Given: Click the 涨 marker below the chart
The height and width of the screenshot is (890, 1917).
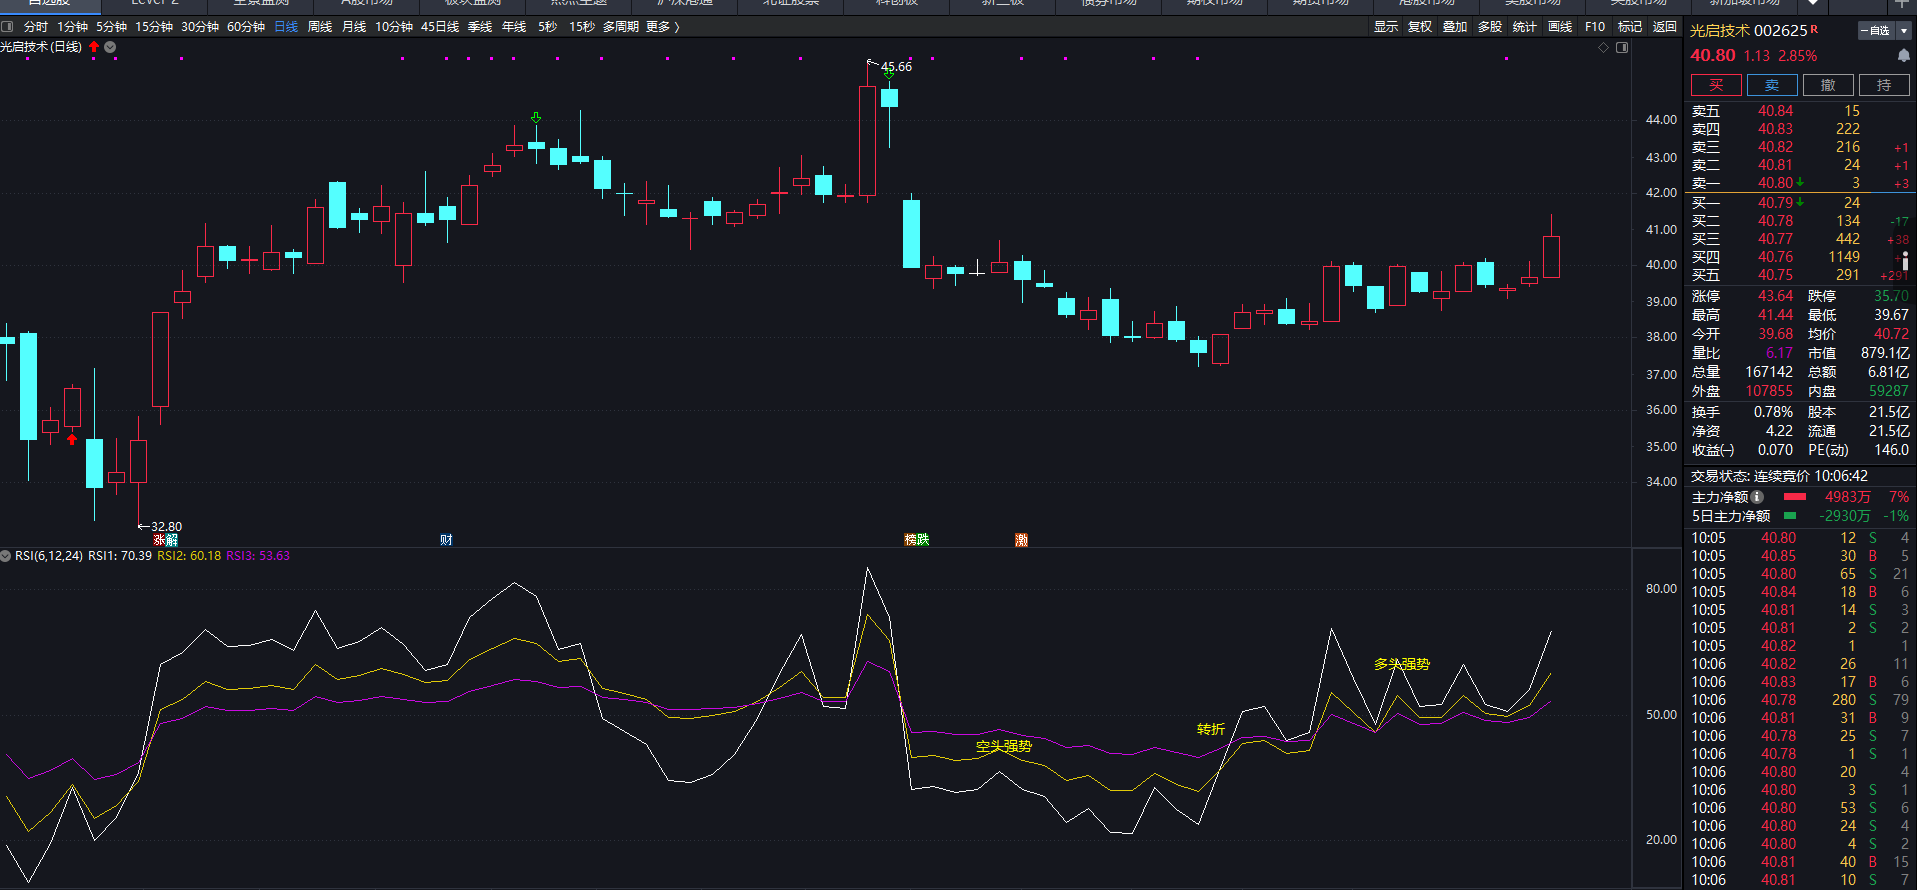Looking at the screenshot, I should click(x=159, y=540).
